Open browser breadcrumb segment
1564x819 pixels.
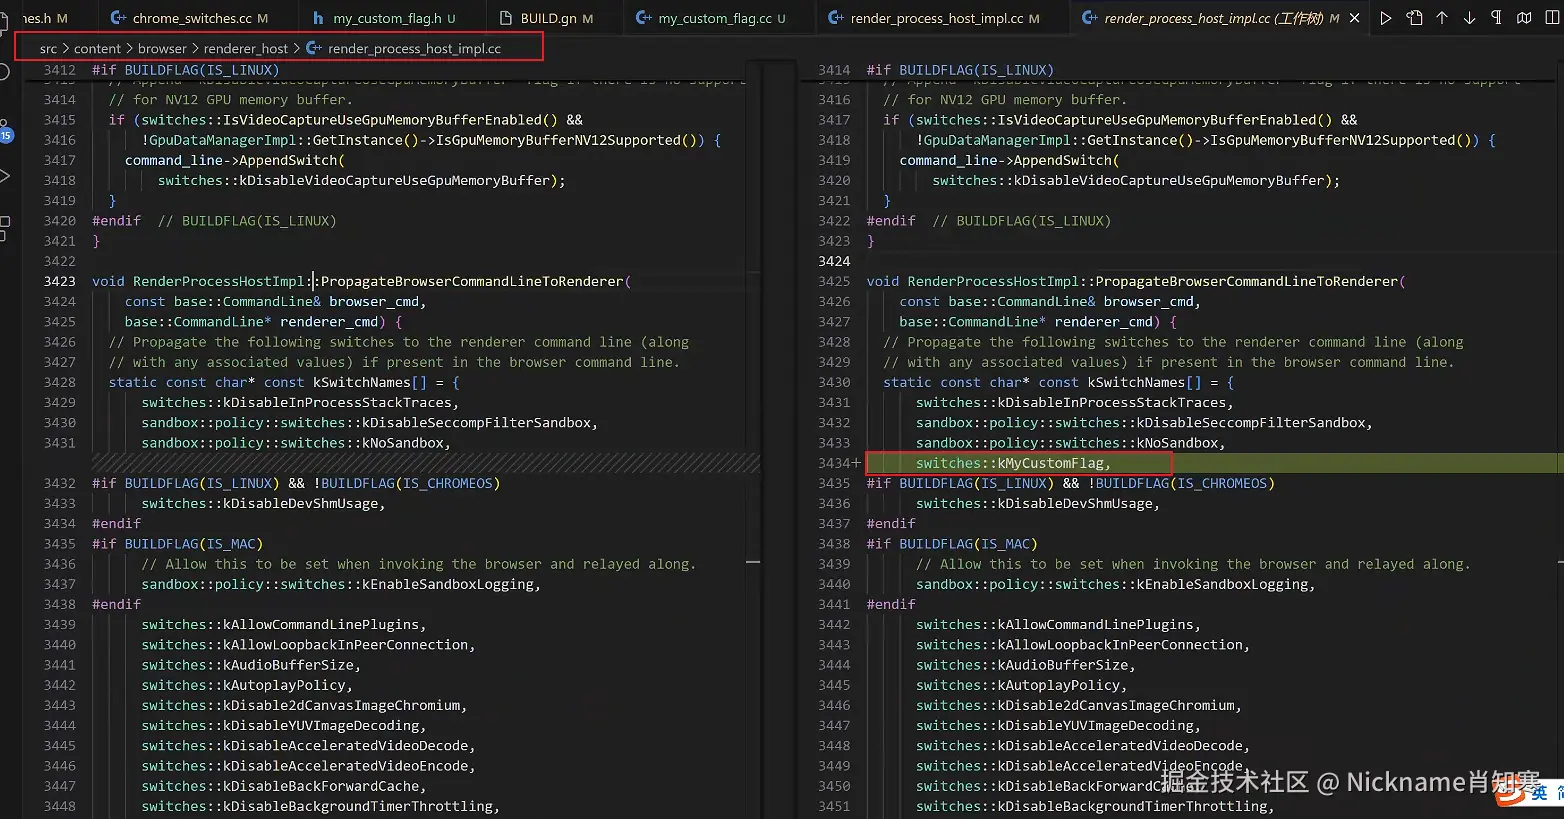point(162,48)
